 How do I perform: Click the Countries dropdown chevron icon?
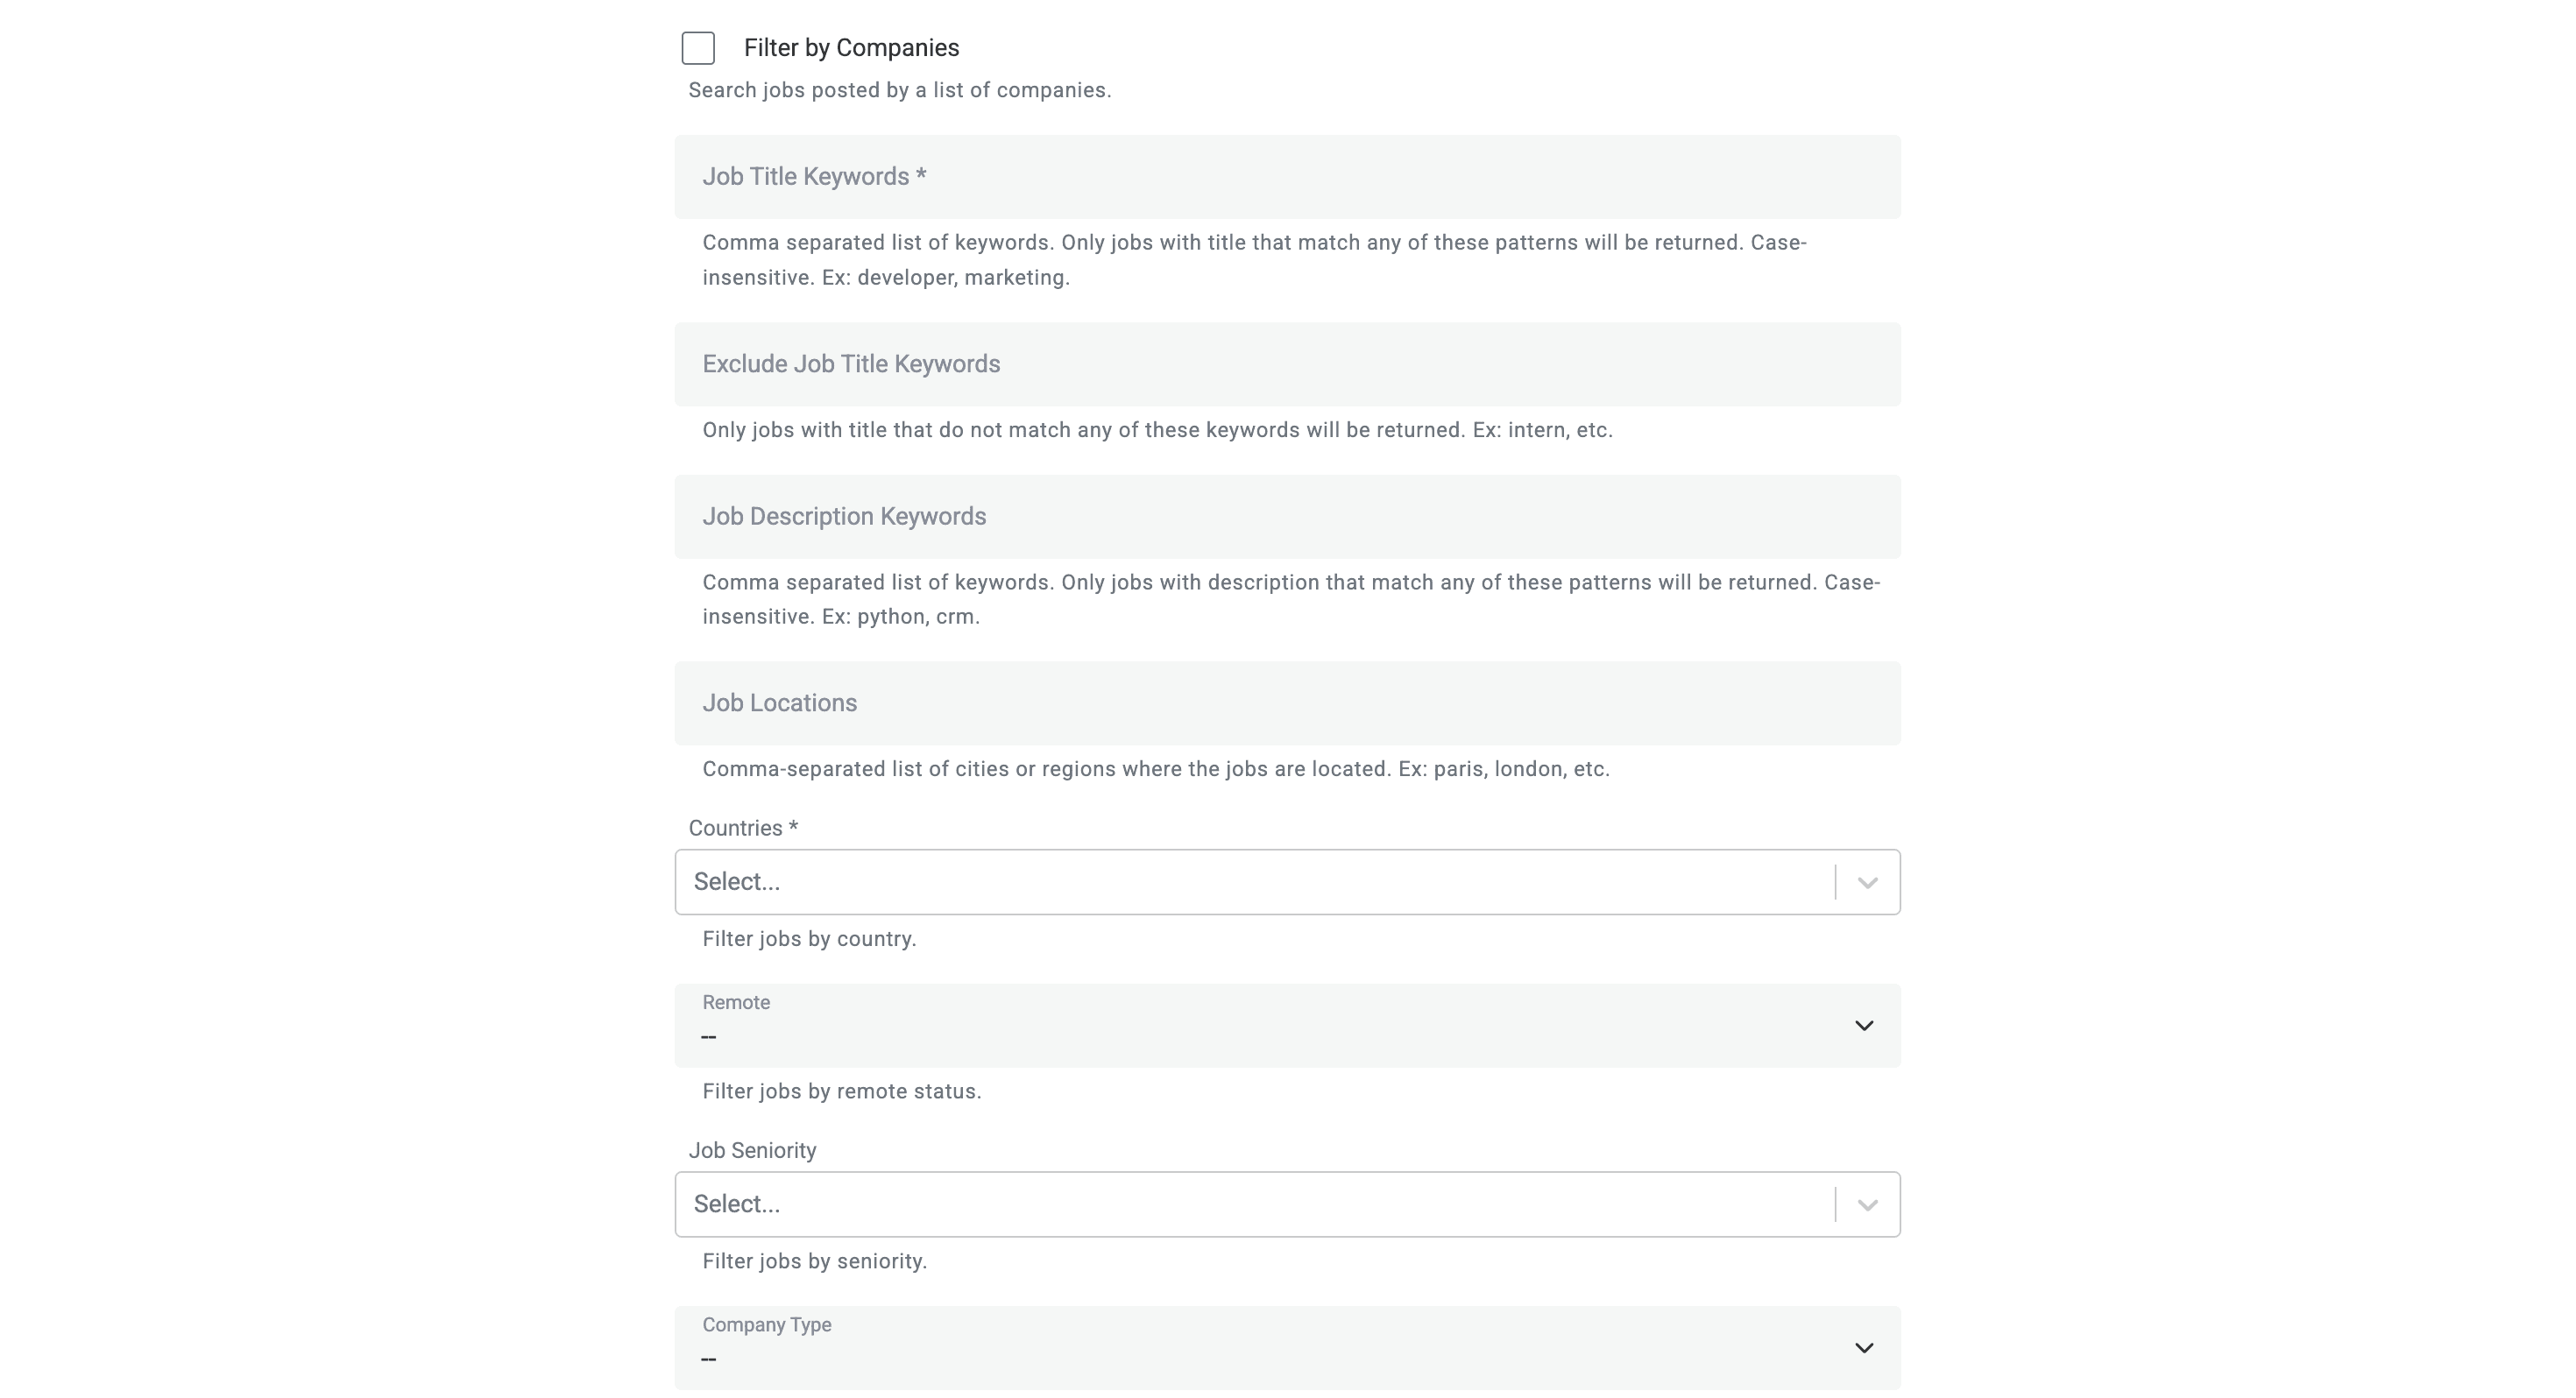(x=1866, y=881)
